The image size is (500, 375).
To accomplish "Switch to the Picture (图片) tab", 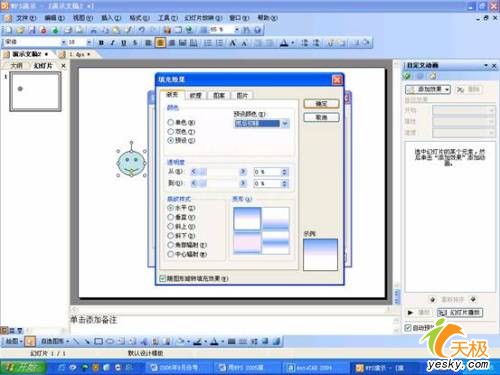I will click(x=242, y=95).
